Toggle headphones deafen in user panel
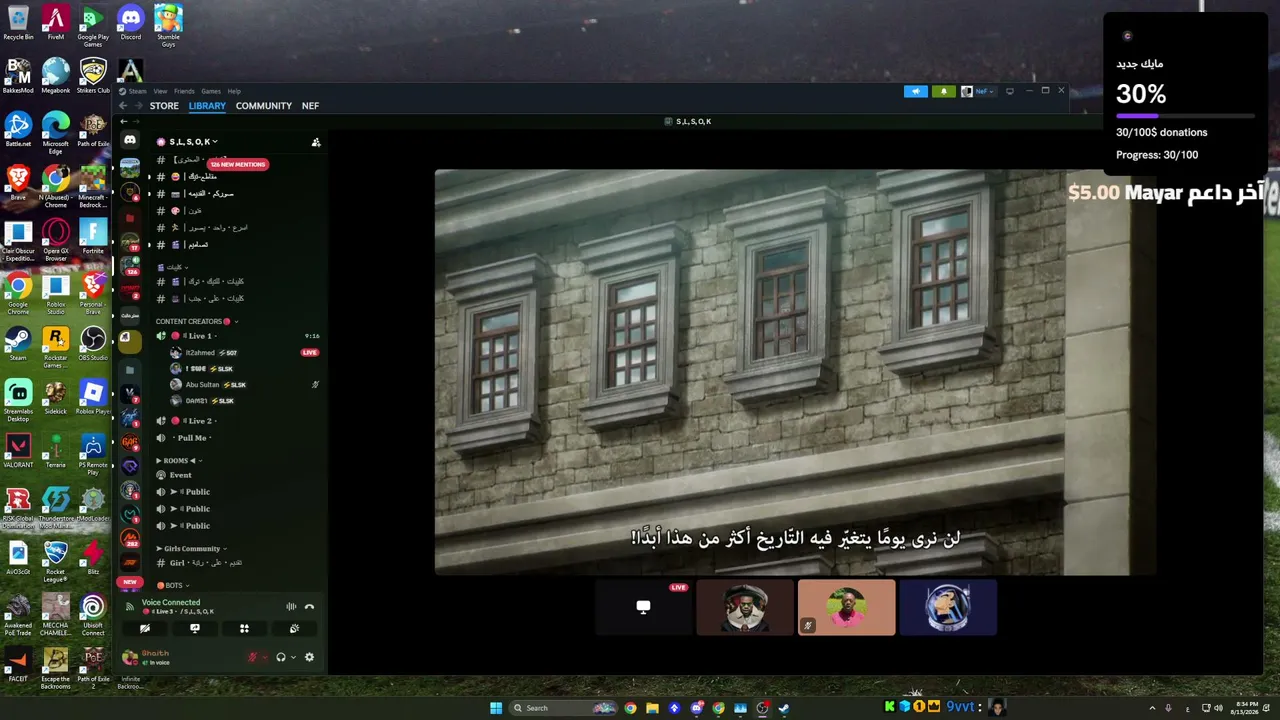The image size is (1280, 720). [281, 657]
